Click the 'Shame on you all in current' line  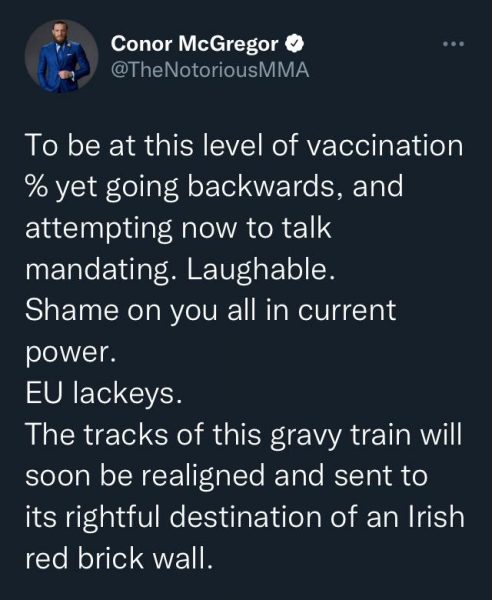tap(210, 311)
